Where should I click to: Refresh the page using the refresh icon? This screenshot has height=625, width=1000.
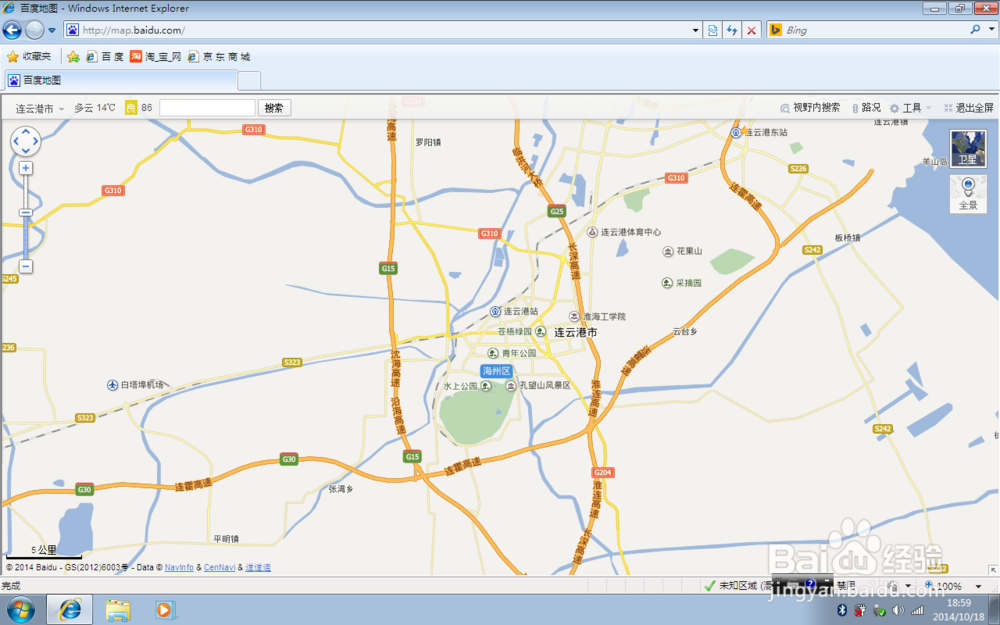[732, 30]
